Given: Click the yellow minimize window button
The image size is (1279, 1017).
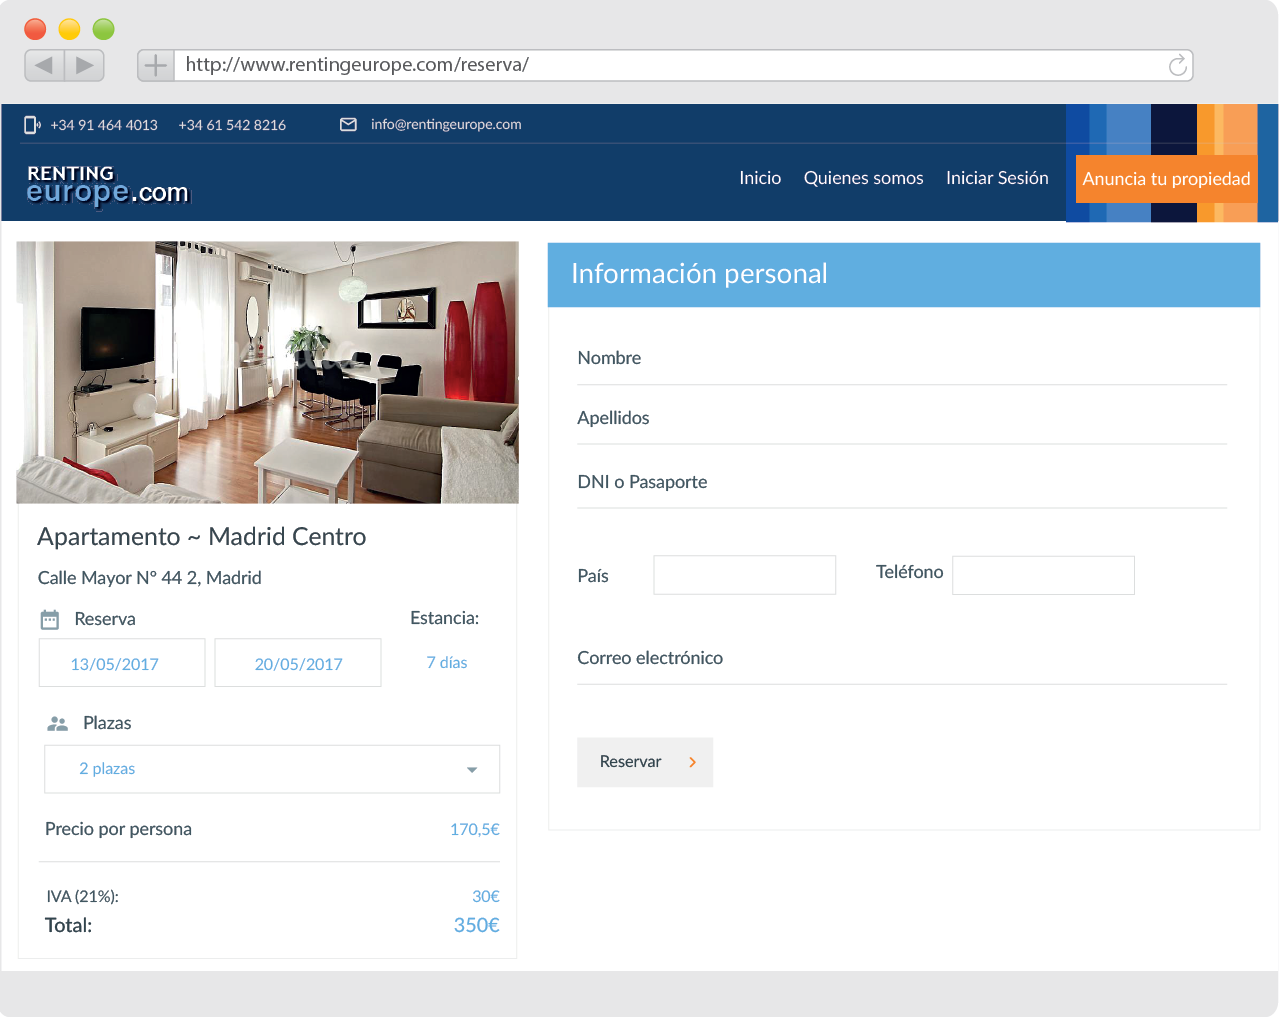Looking at the screenshot, I should pos(69,29).
